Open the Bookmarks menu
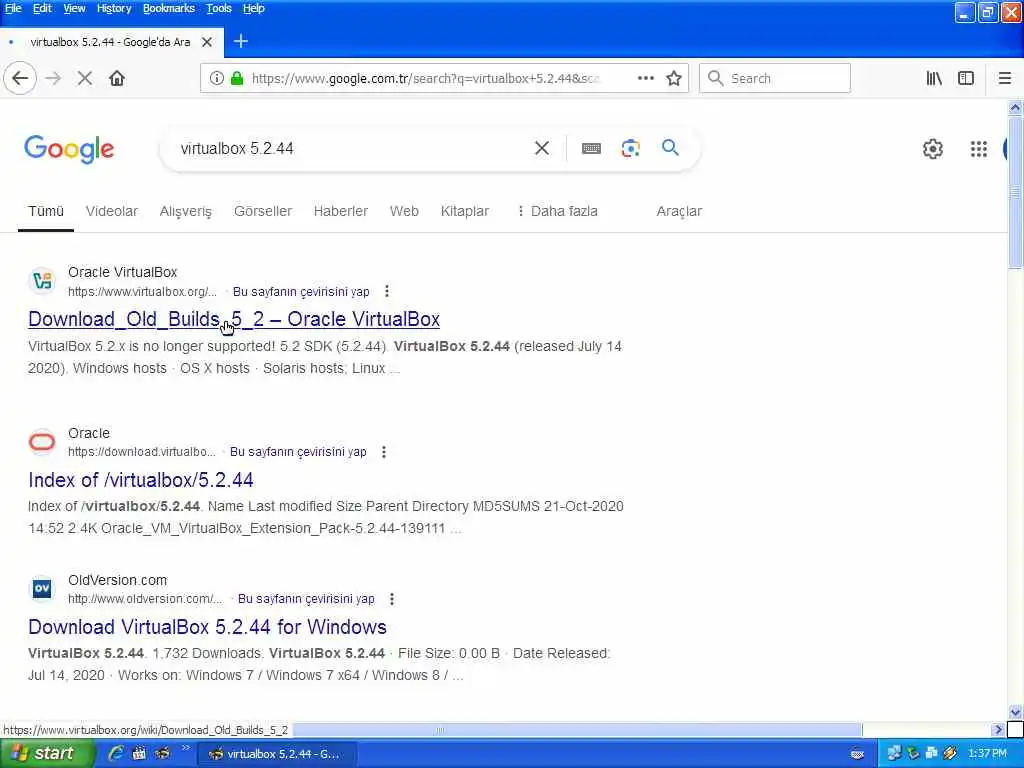The height and width of the screenshot is (768, 1024). pyautogui.click(x=168, y=8)
